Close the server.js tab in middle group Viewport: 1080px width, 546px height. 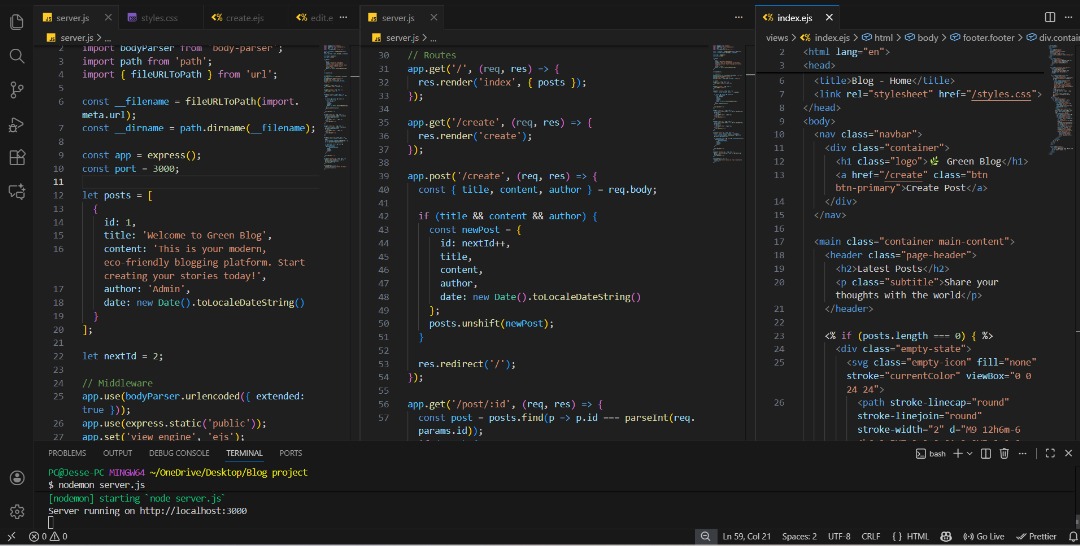pos(433,17)
